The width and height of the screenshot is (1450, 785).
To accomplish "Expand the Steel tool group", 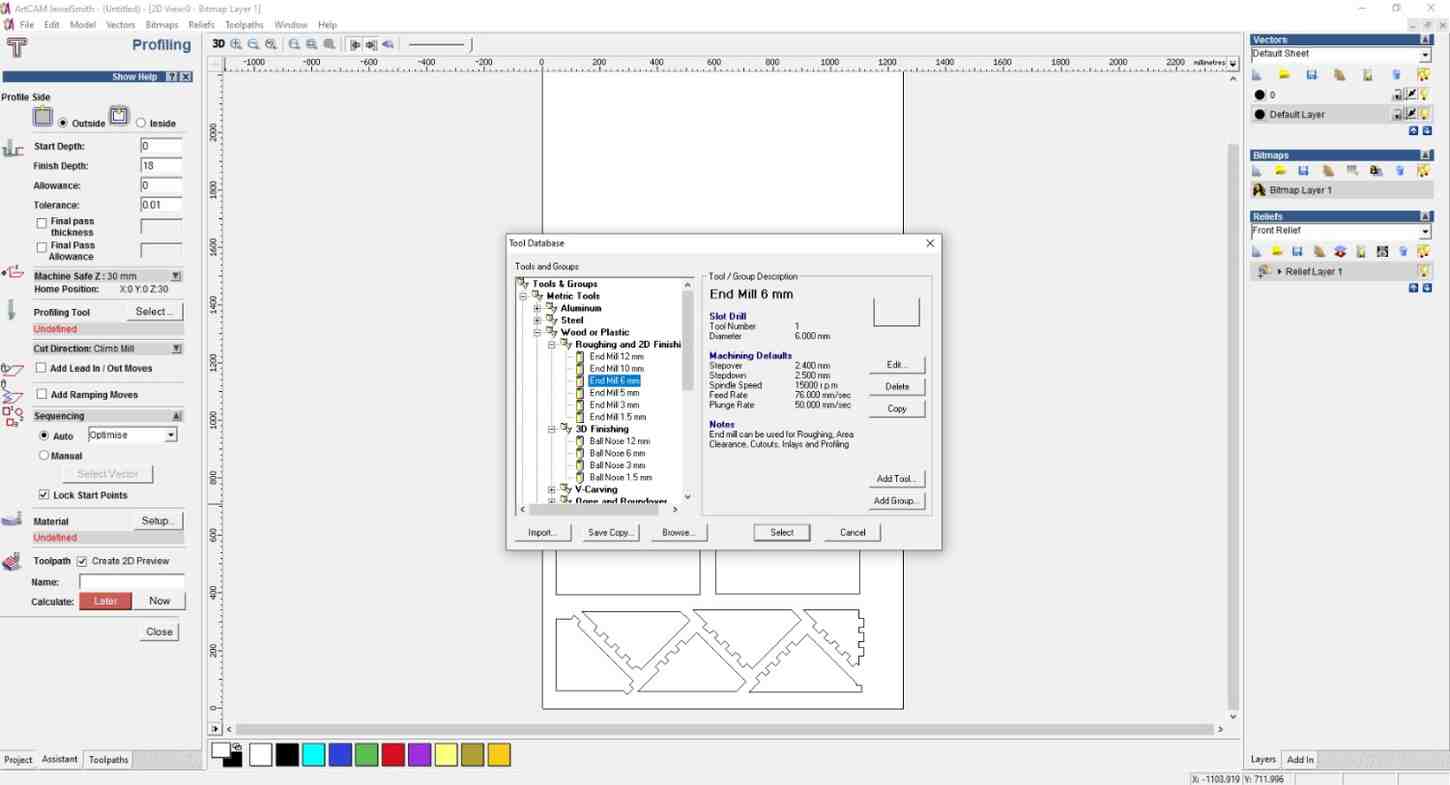I will pos(537,320).
